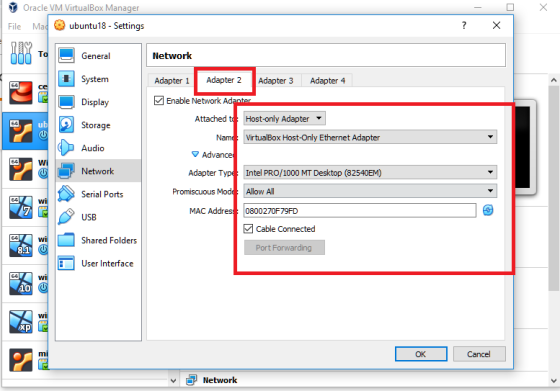Click the VirtualBox logo in title bar
The image size is (560, 391).
(13, 7)
